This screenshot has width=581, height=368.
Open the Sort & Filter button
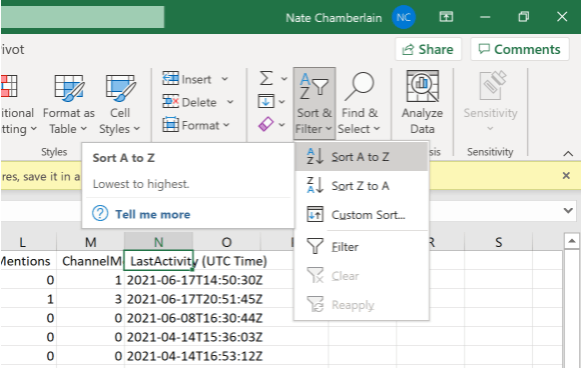point(314,103)
